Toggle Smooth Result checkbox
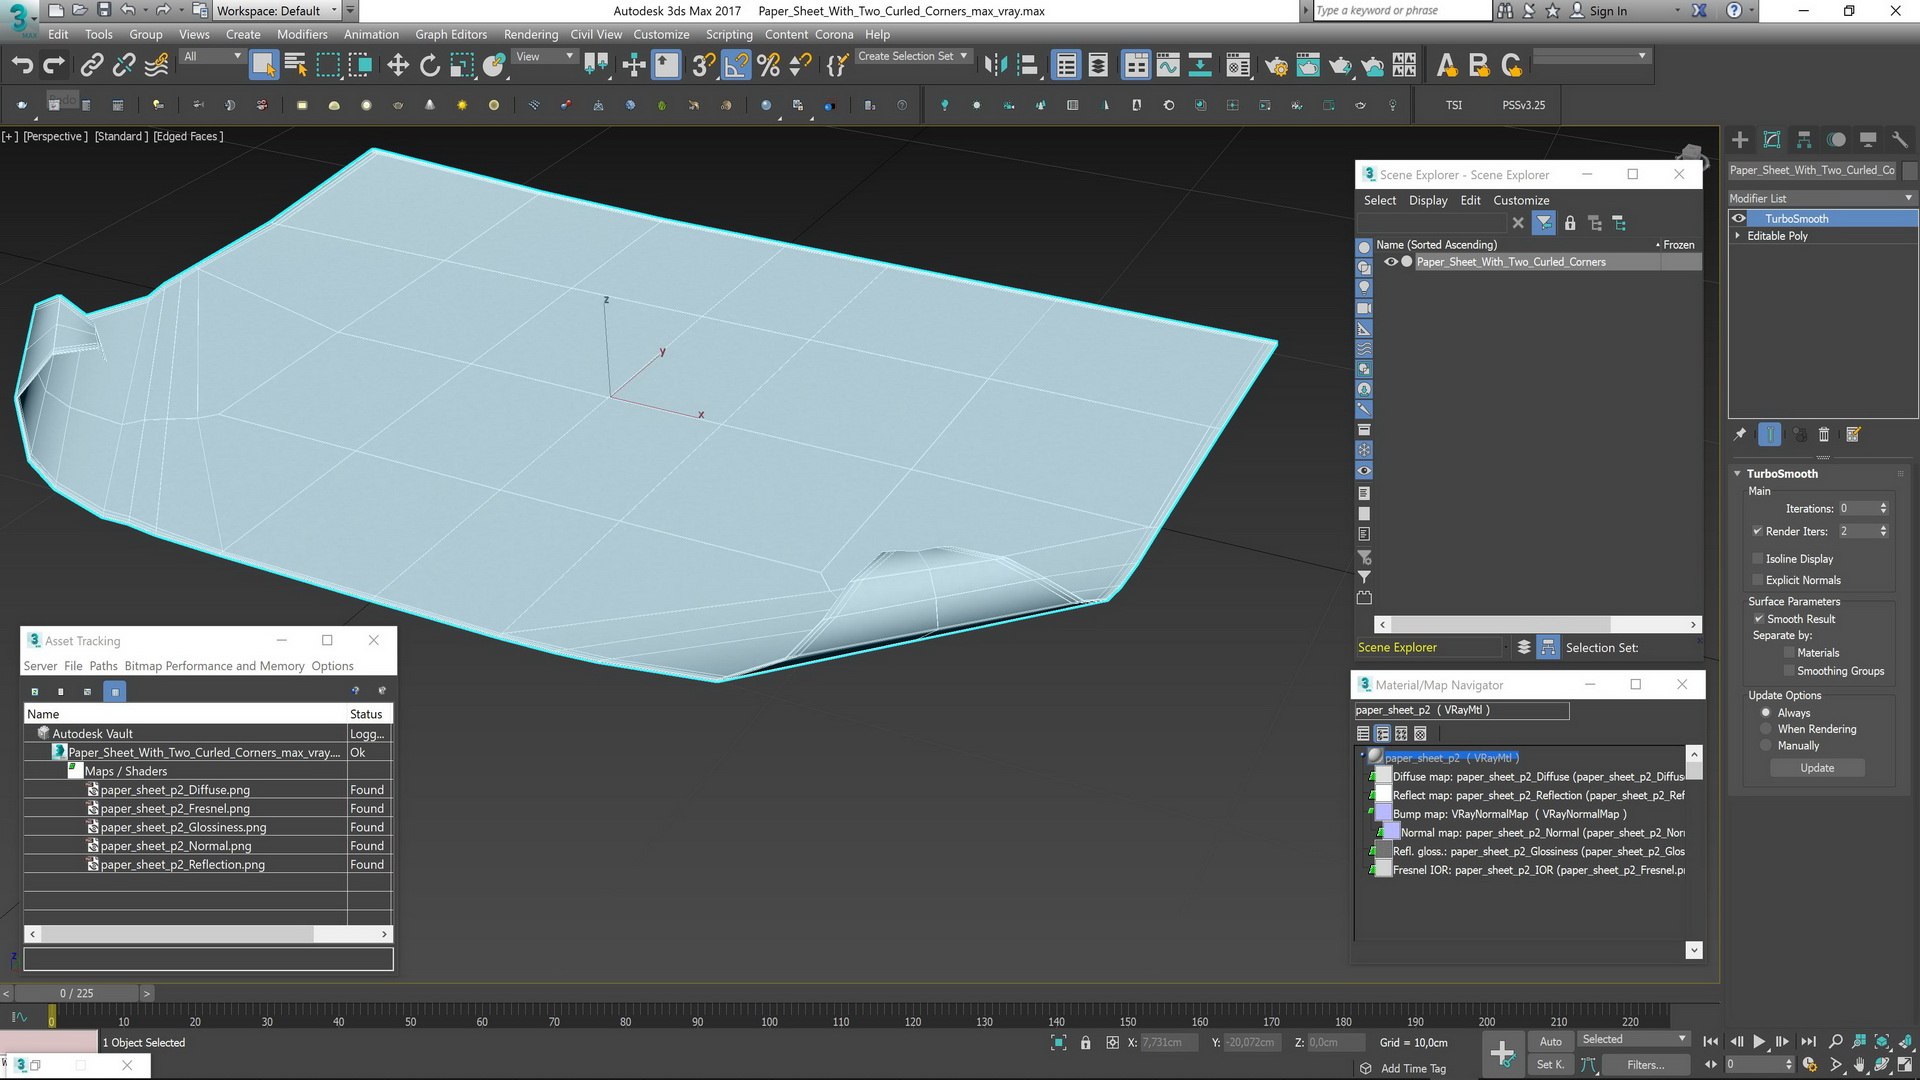 pyautogui.click(x=1758, y=619)
